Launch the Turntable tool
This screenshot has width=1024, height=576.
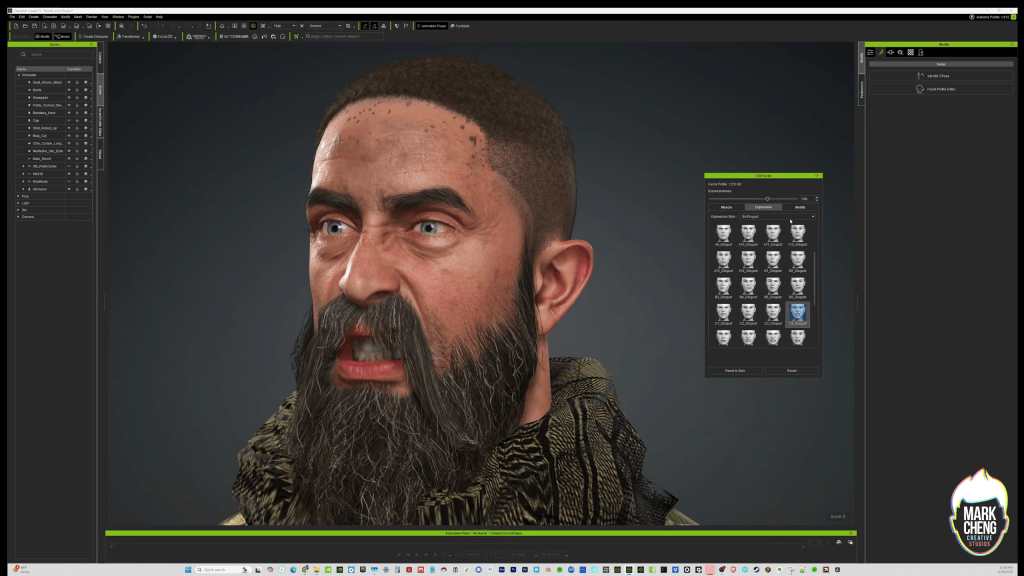tap(460, 26)
